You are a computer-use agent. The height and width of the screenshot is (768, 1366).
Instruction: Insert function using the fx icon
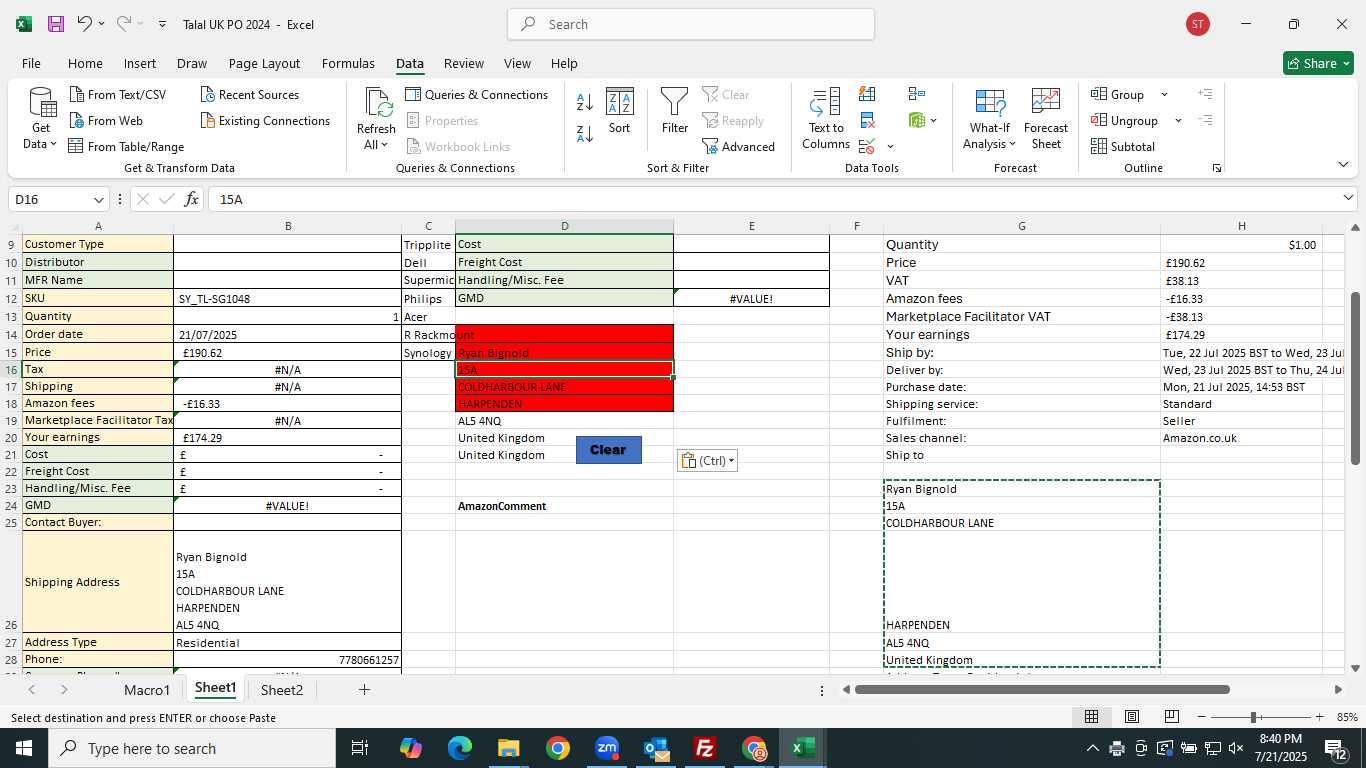[191, 199]
